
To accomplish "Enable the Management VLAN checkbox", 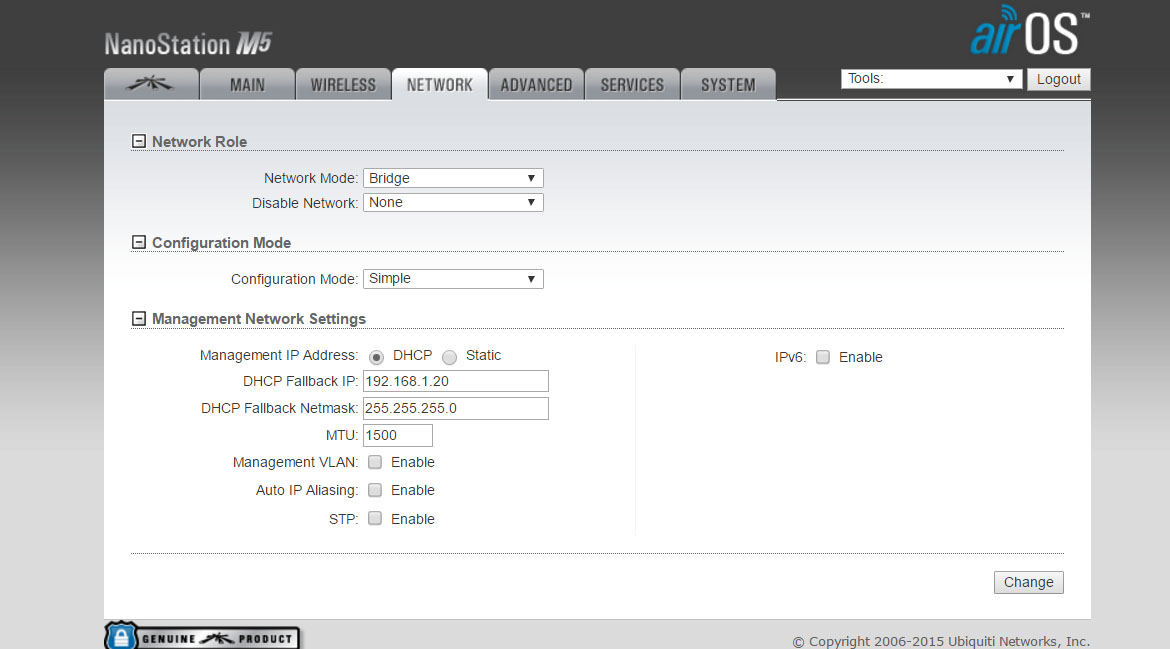I will pos(375,462).
